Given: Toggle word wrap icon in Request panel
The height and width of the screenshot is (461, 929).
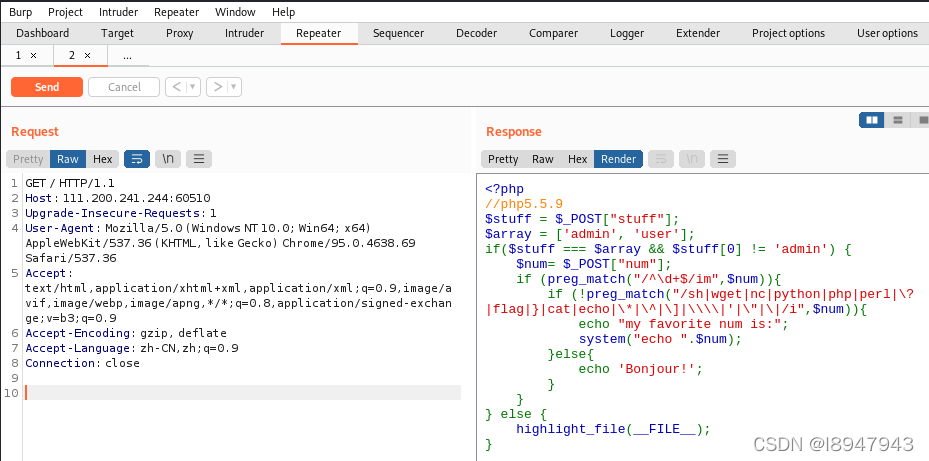Looking at the screenshot, I should coord(137,159).
